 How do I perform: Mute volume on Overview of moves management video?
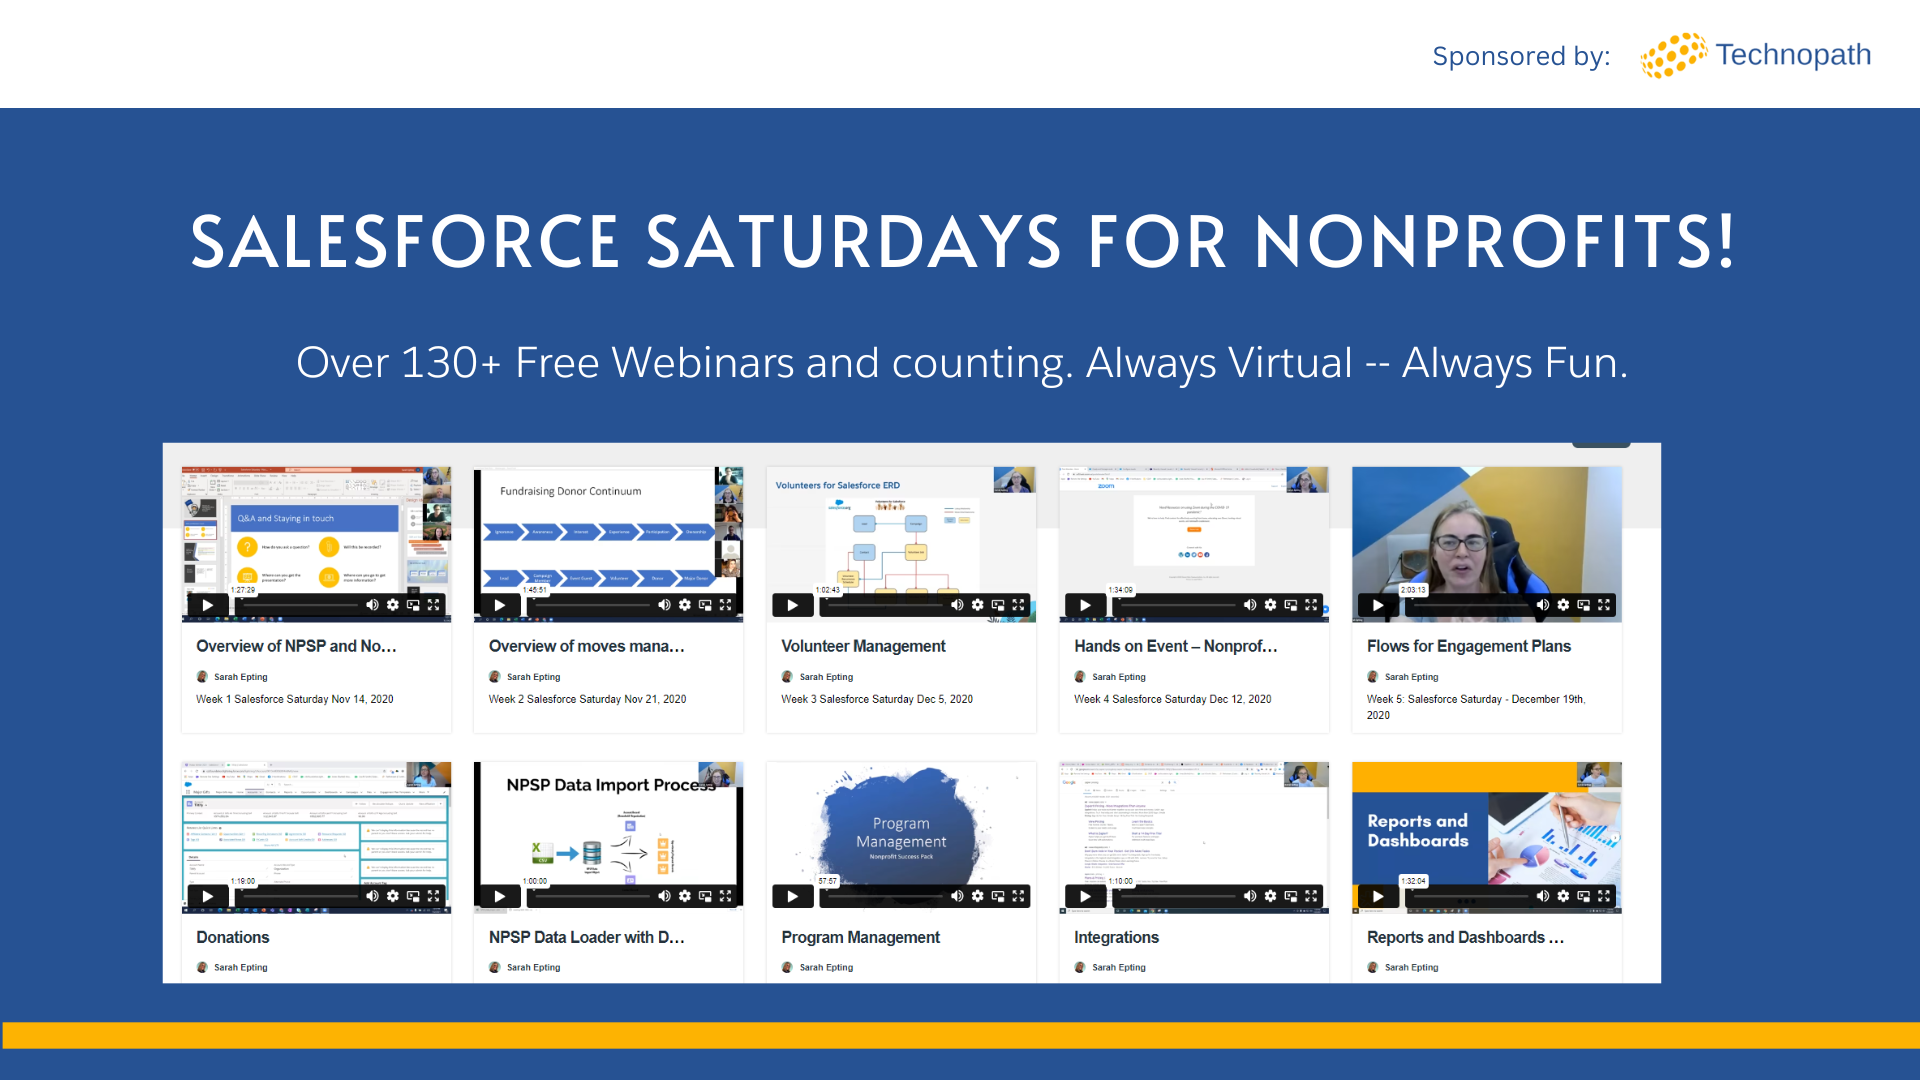664,605
